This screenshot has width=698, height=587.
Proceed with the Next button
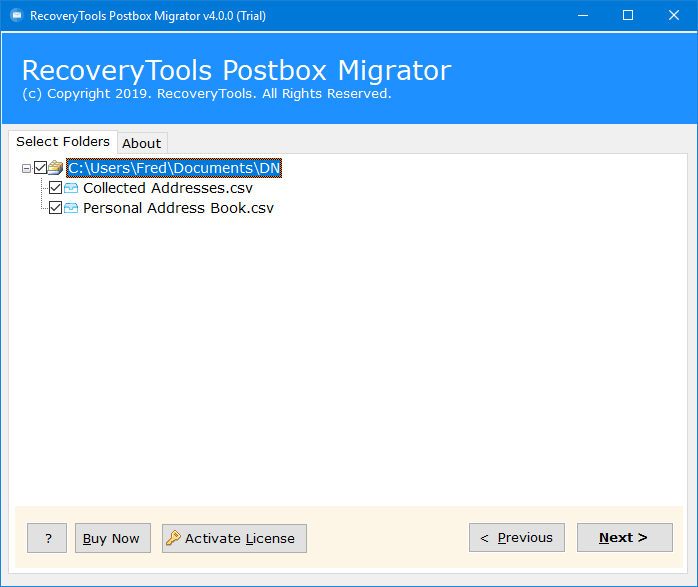pyautogui.click(x=625, y=538)
